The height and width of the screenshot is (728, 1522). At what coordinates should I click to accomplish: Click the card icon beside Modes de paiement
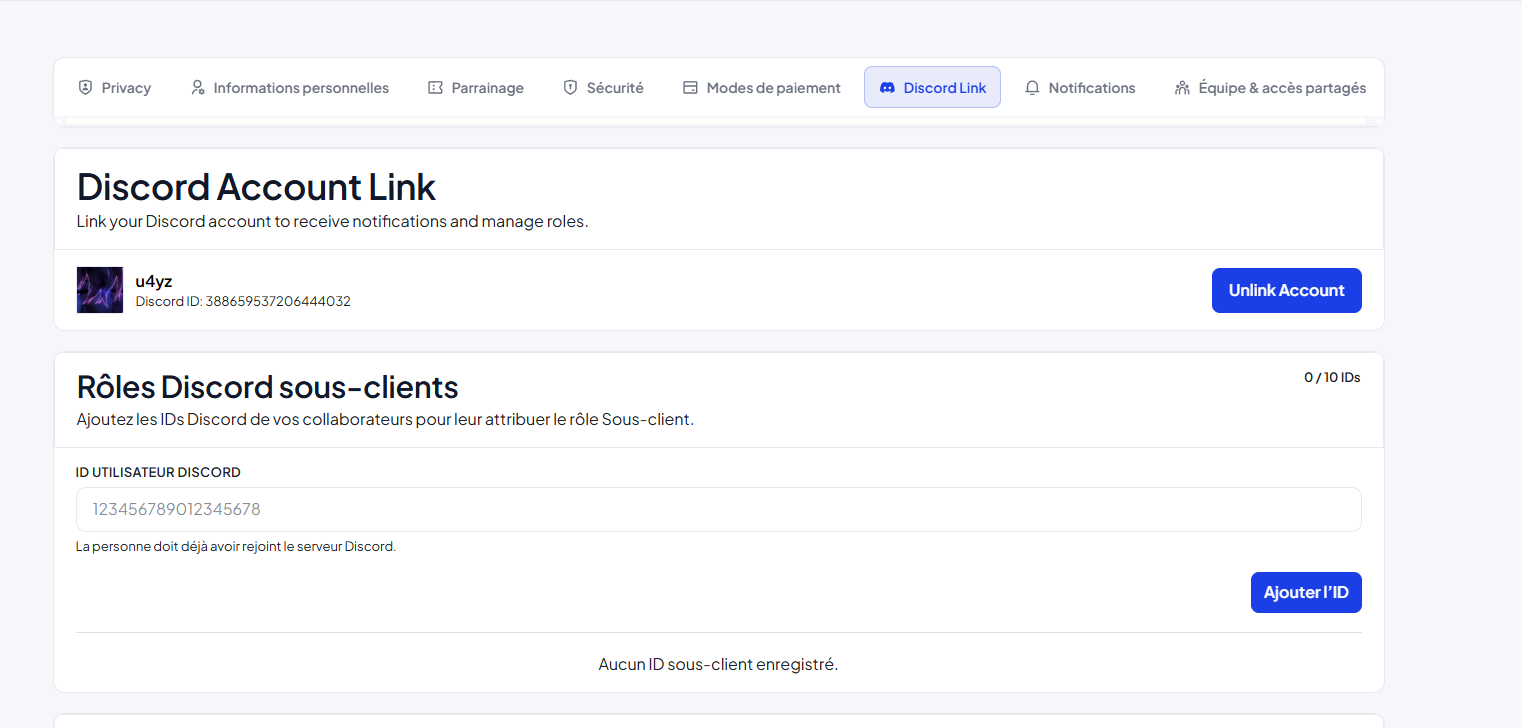click(690, 88)
